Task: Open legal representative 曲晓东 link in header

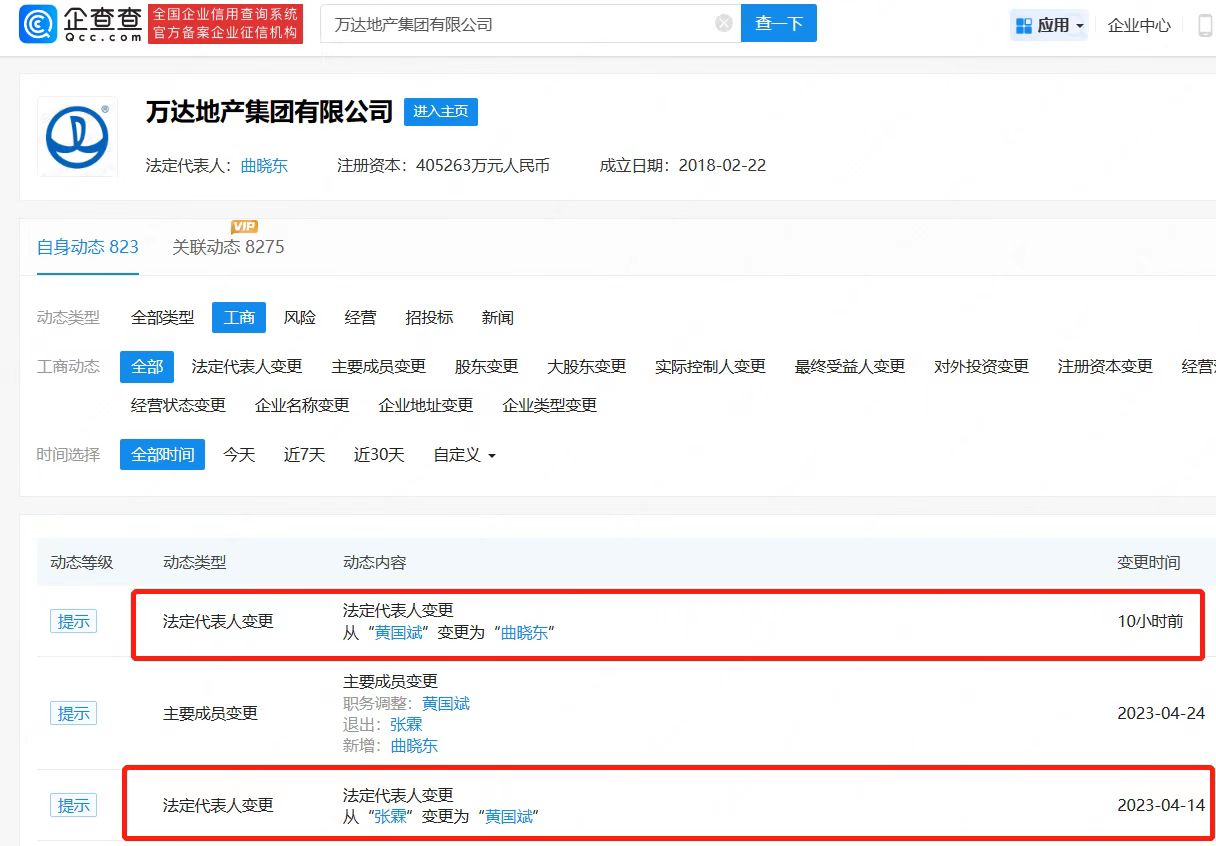Action: coord(264,166)
